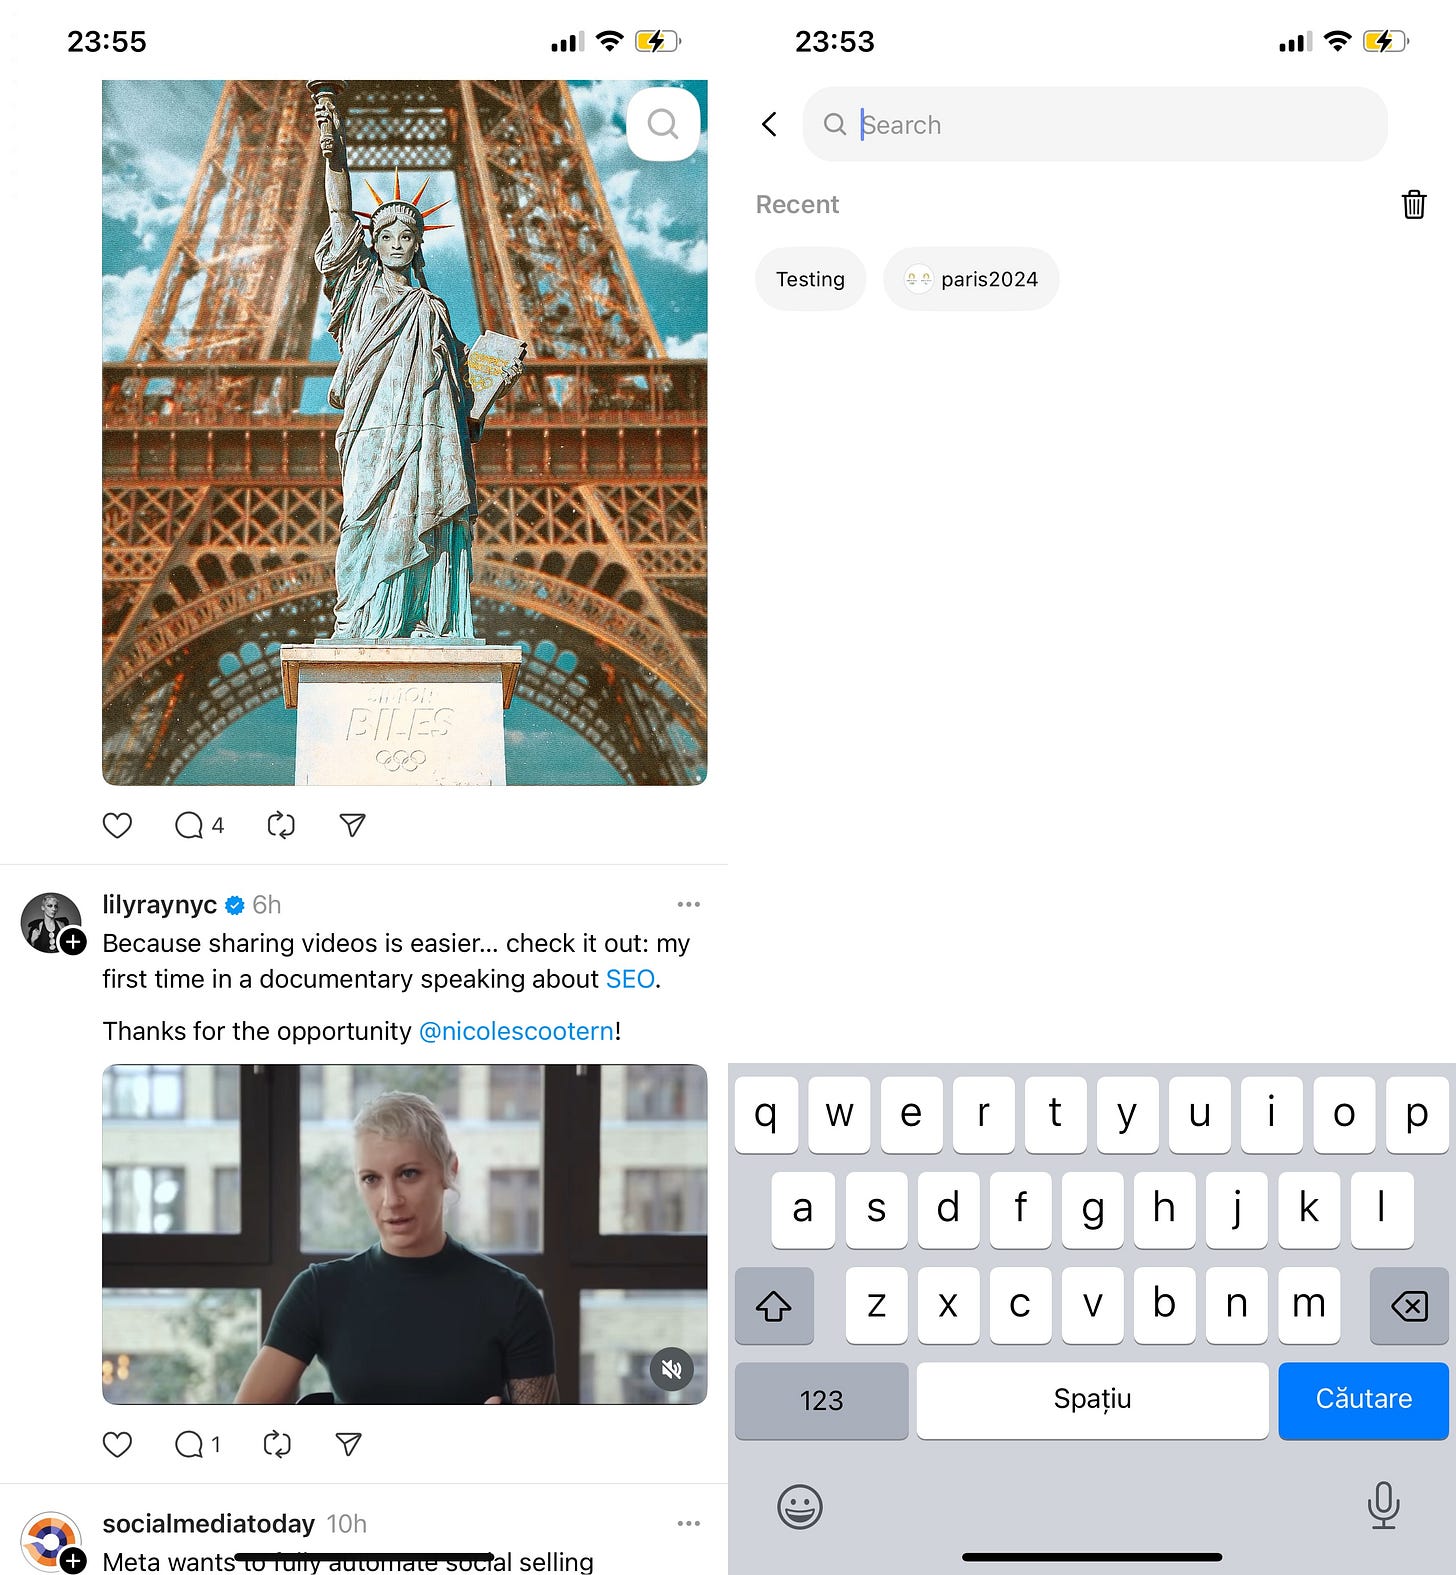Screen dimensions: 1456x1575
Task: Open more options for lilyraynyc post
Action: click(688, 904)
